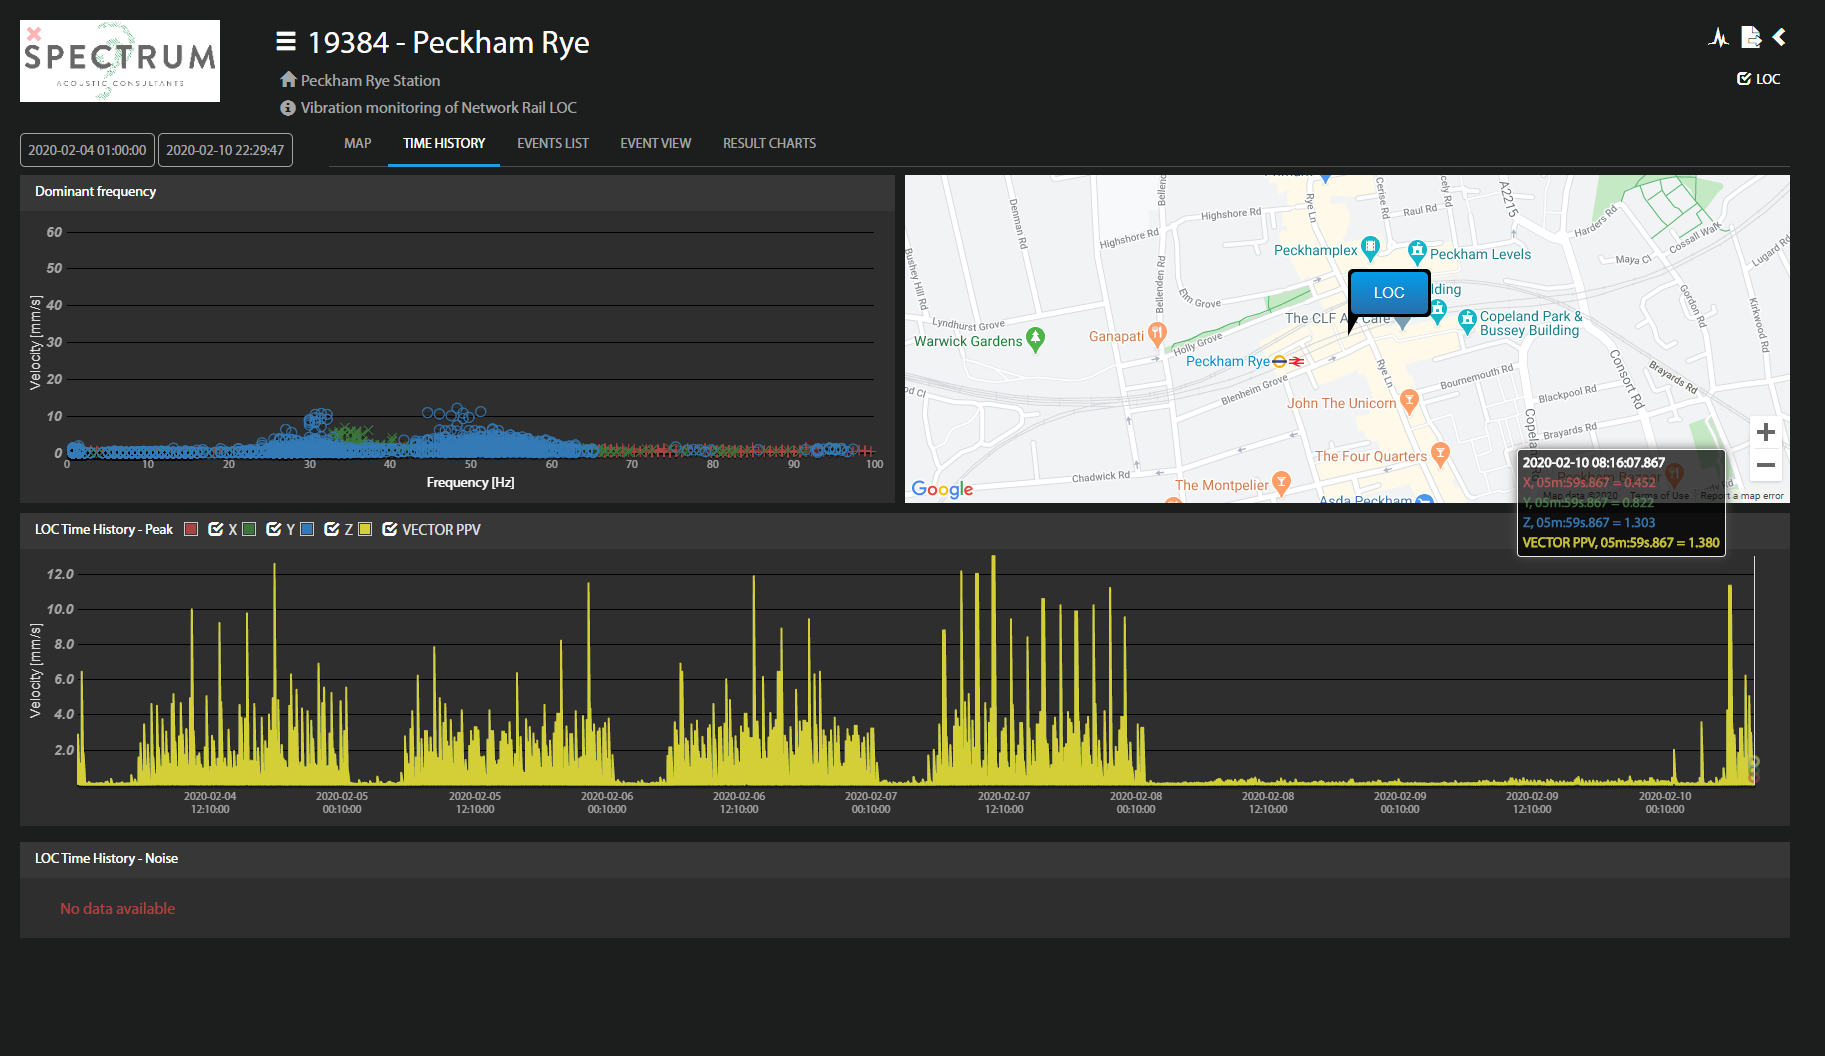
Task: Go to the Map tab
Action: point(357,144)
